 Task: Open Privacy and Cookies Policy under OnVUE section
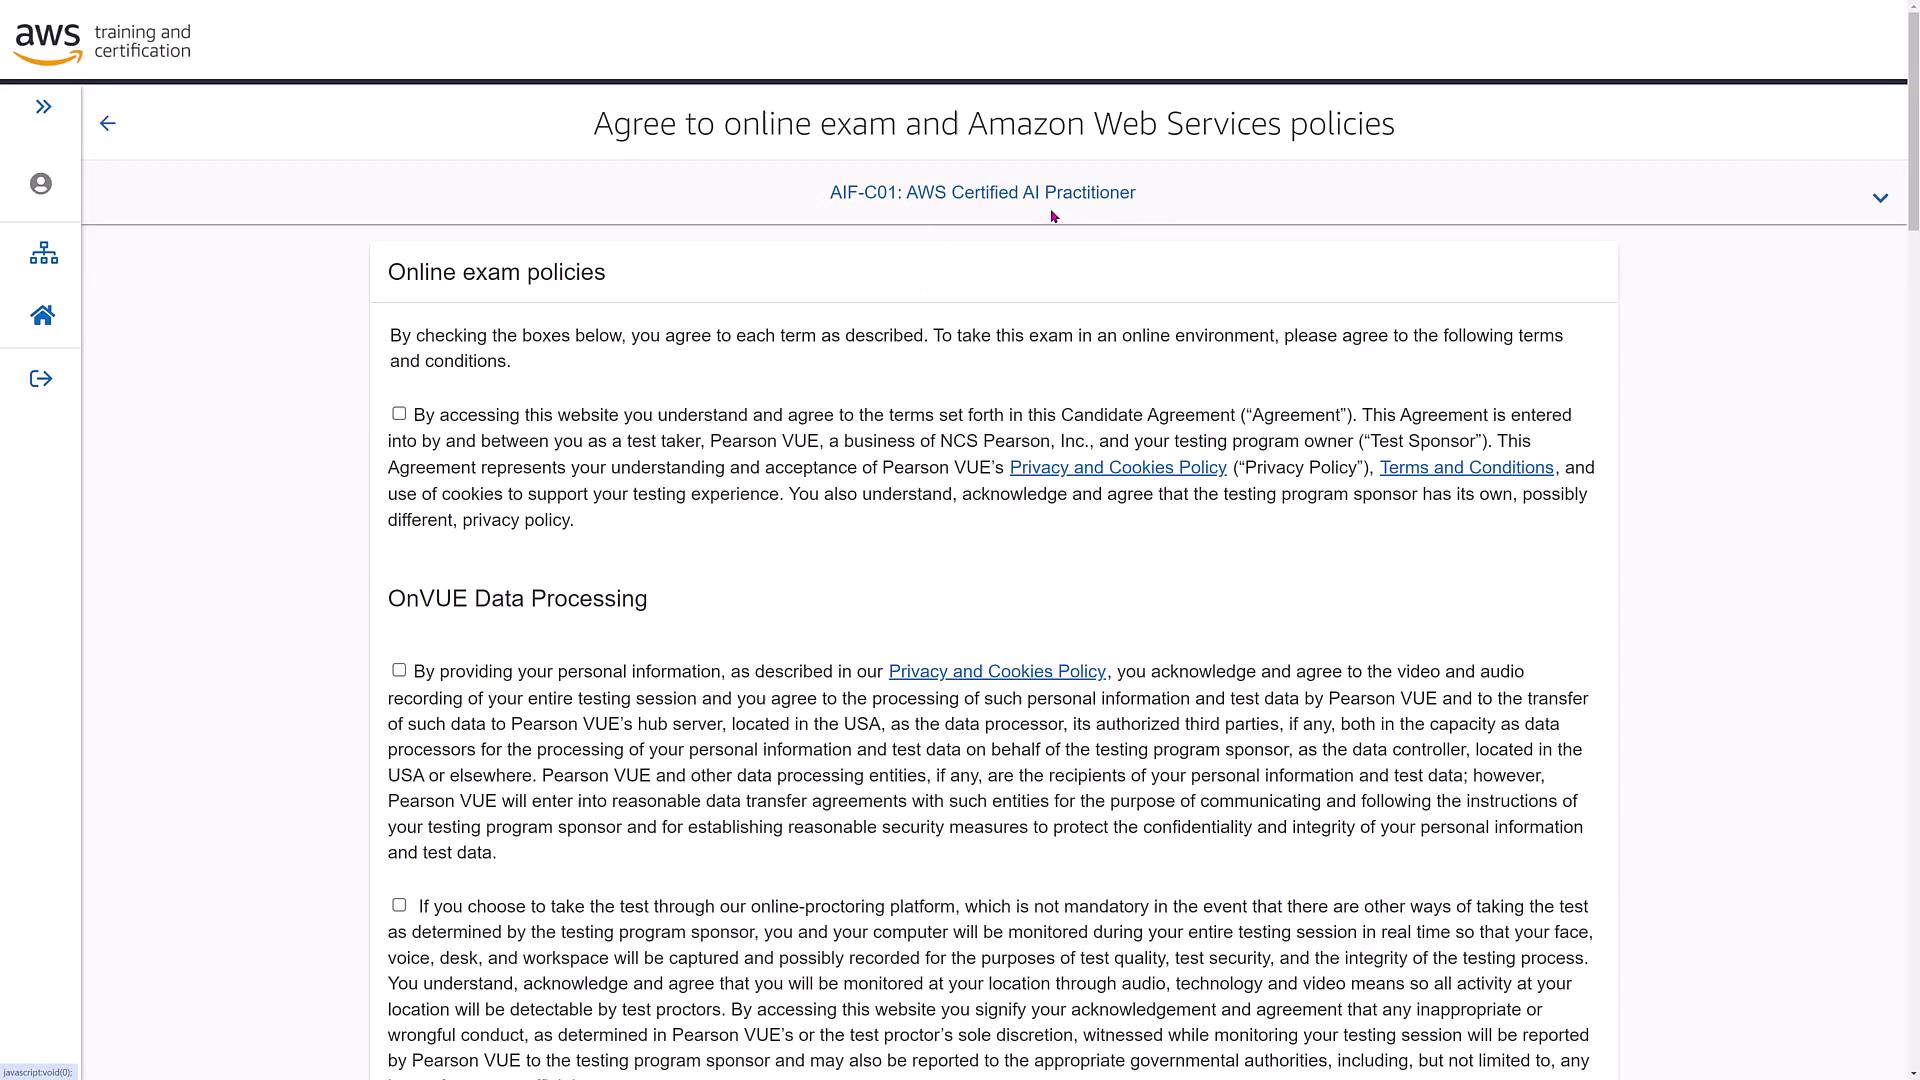click(x=996, y=672)
